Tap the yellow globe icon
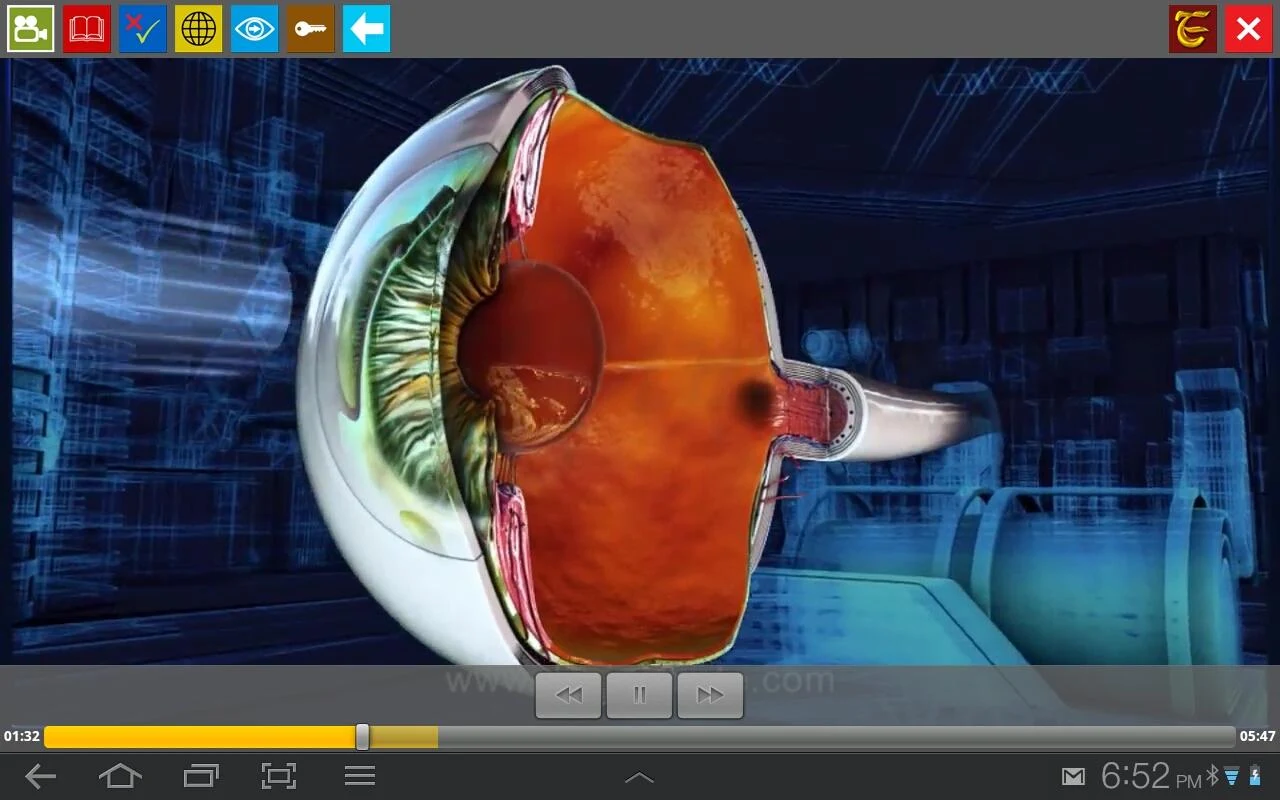1280x800 pixels. (199, 29)
